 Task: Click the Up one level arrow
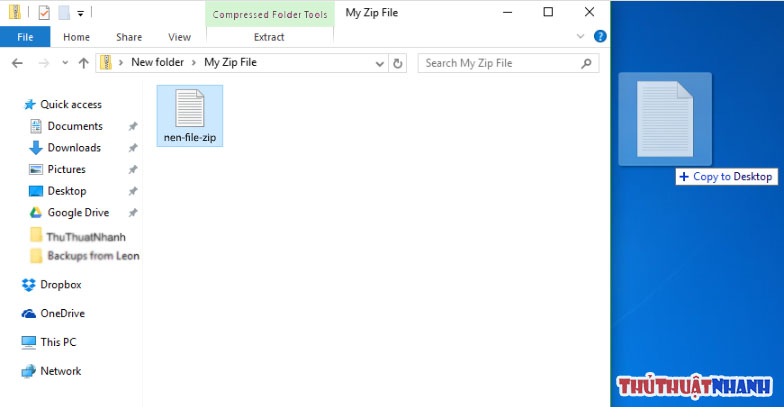click(84, 63)
